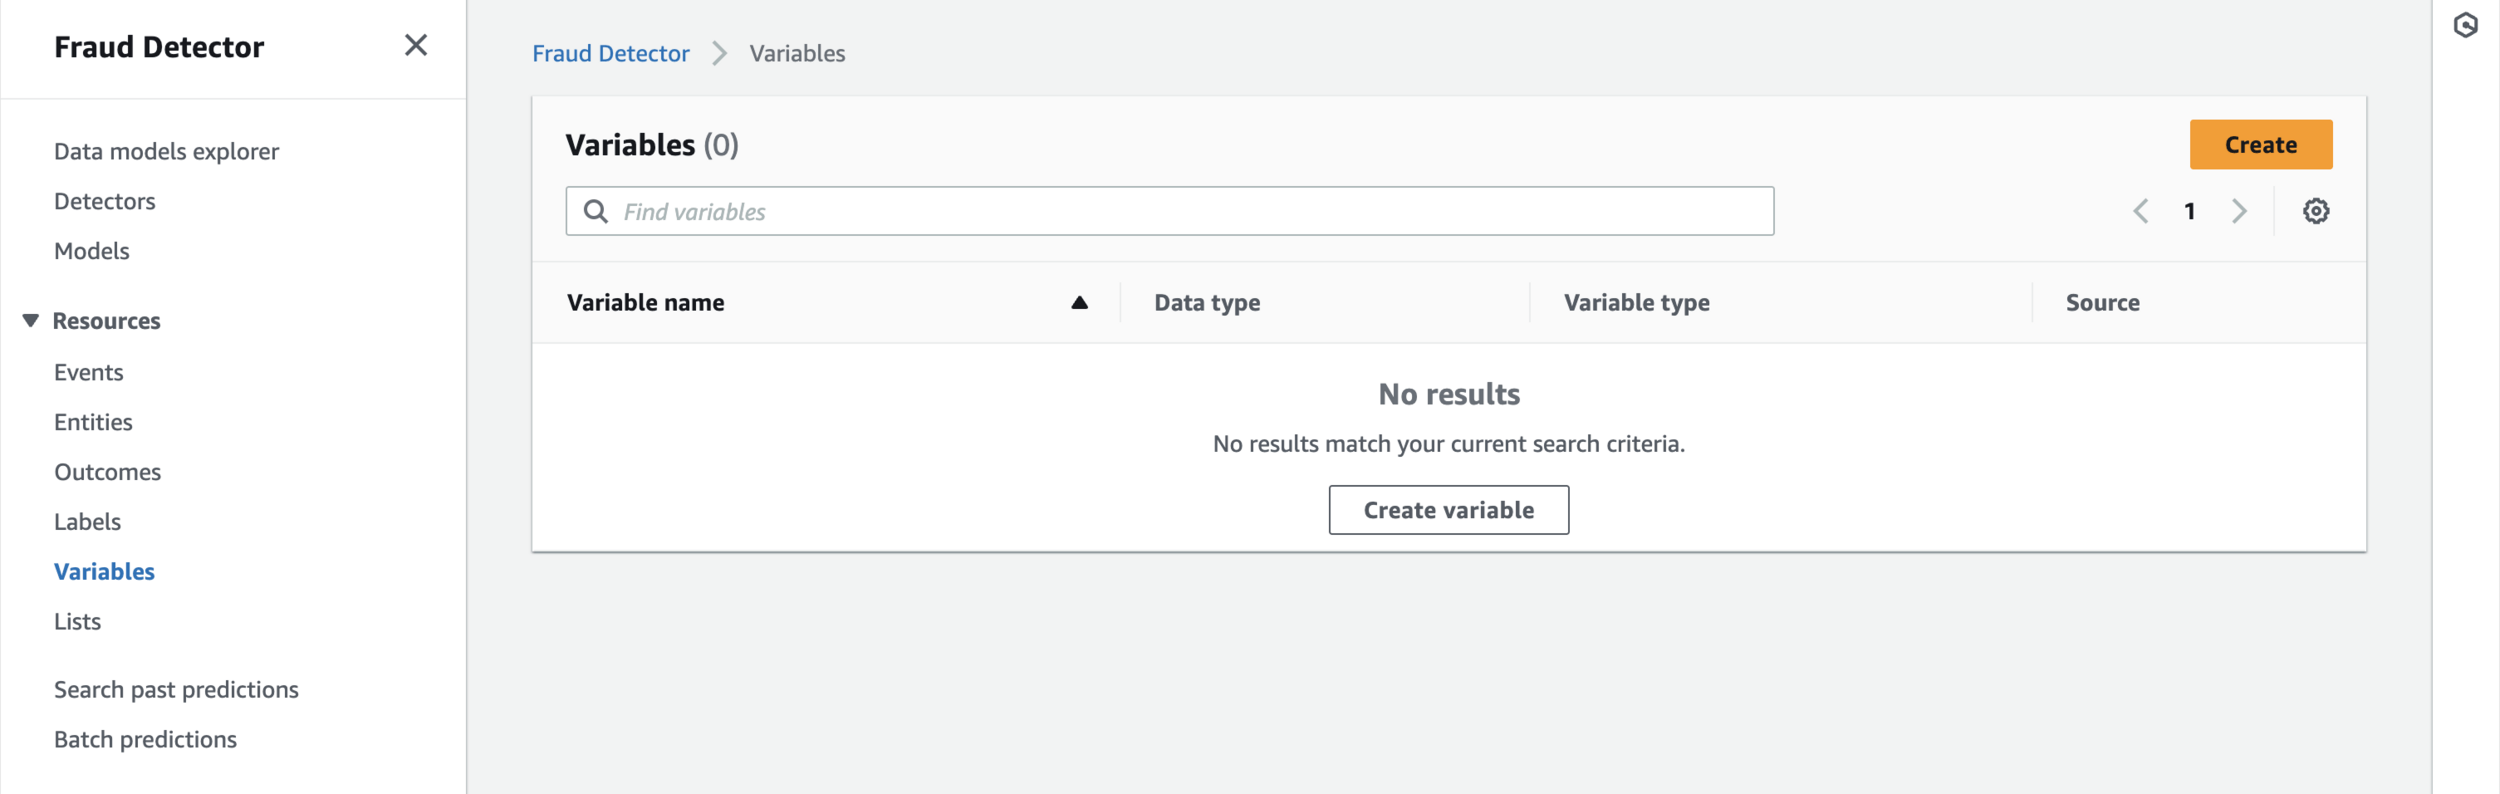
Task: Open the Models page
Action: [92, 251]
